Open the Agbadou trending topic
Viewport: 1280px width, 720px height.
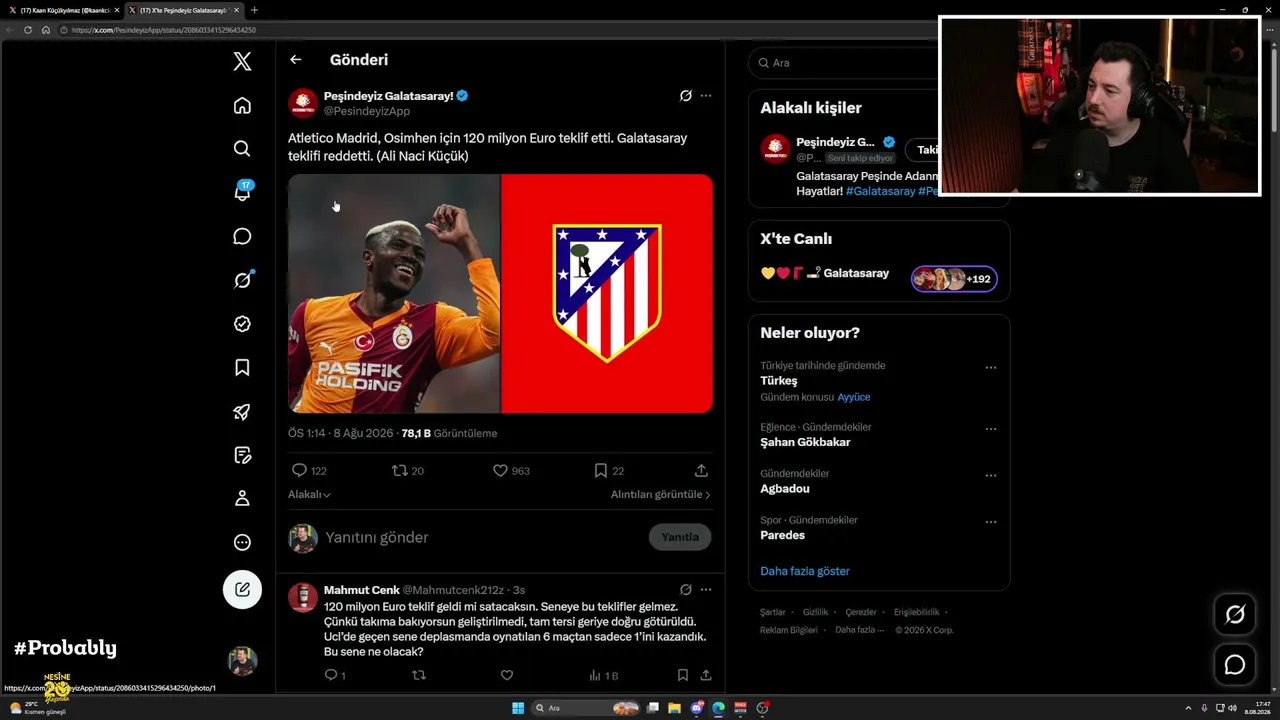[785, 489]
